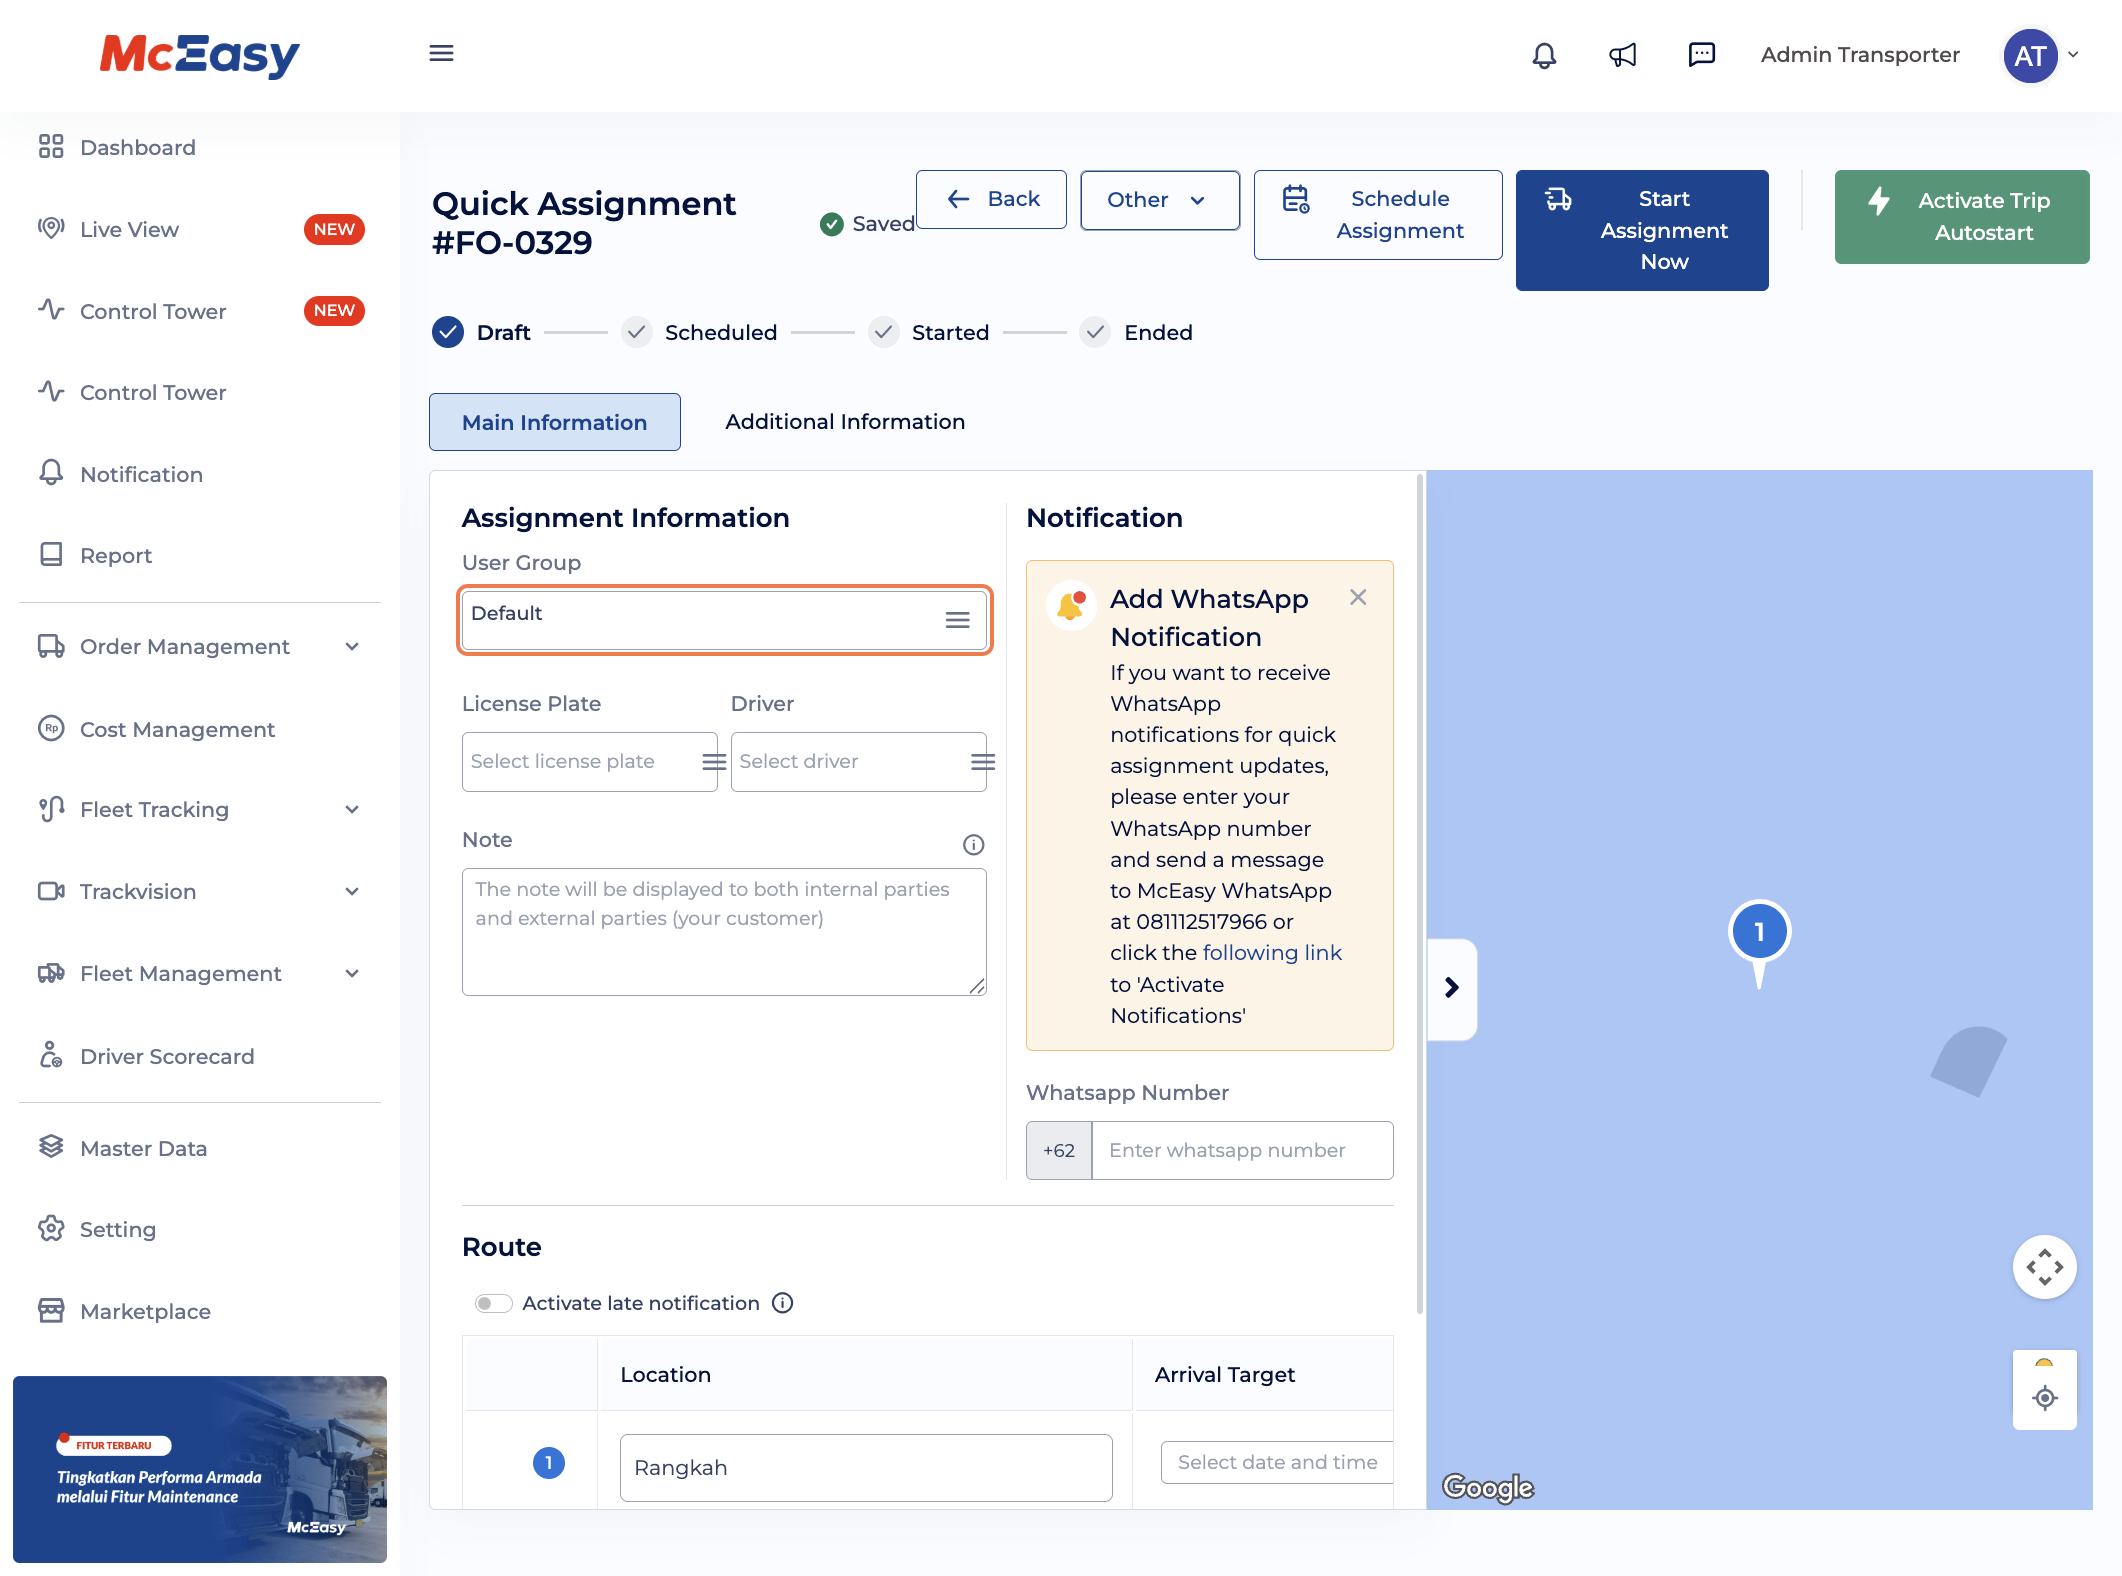
Task: Click the Scheduled status step checkmark
Action: coord(636,332)
